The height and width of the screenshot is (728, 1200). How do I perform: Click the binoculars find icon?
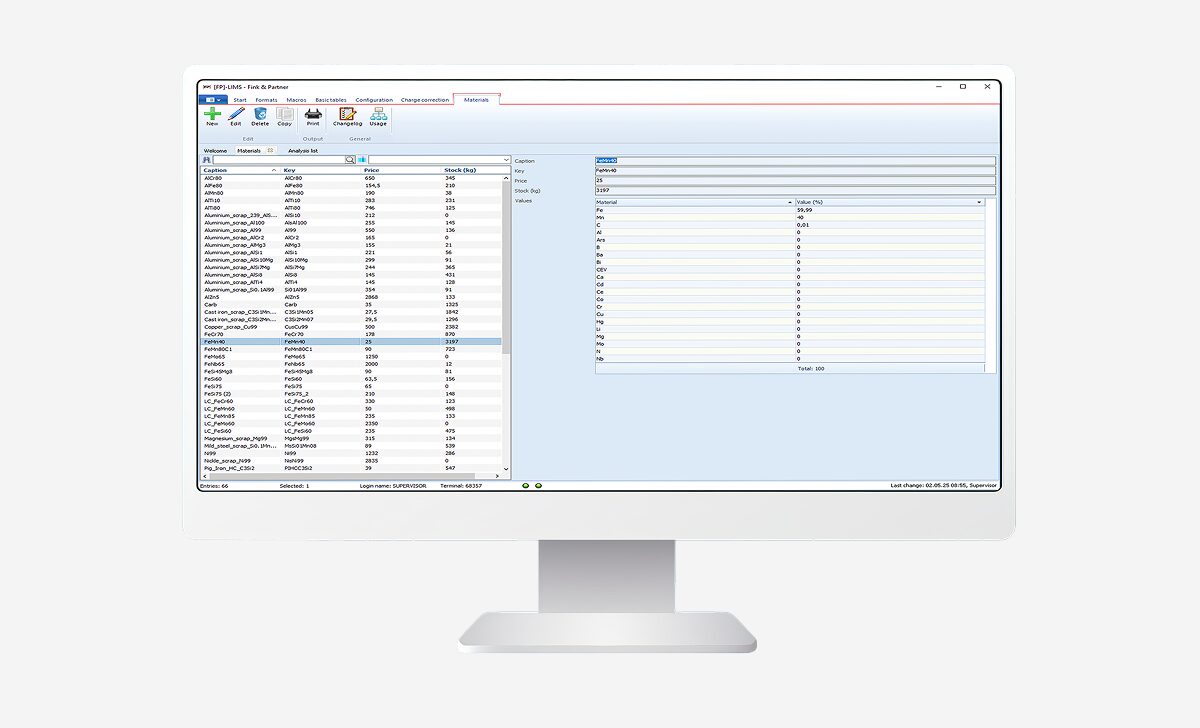click(207, 160)
